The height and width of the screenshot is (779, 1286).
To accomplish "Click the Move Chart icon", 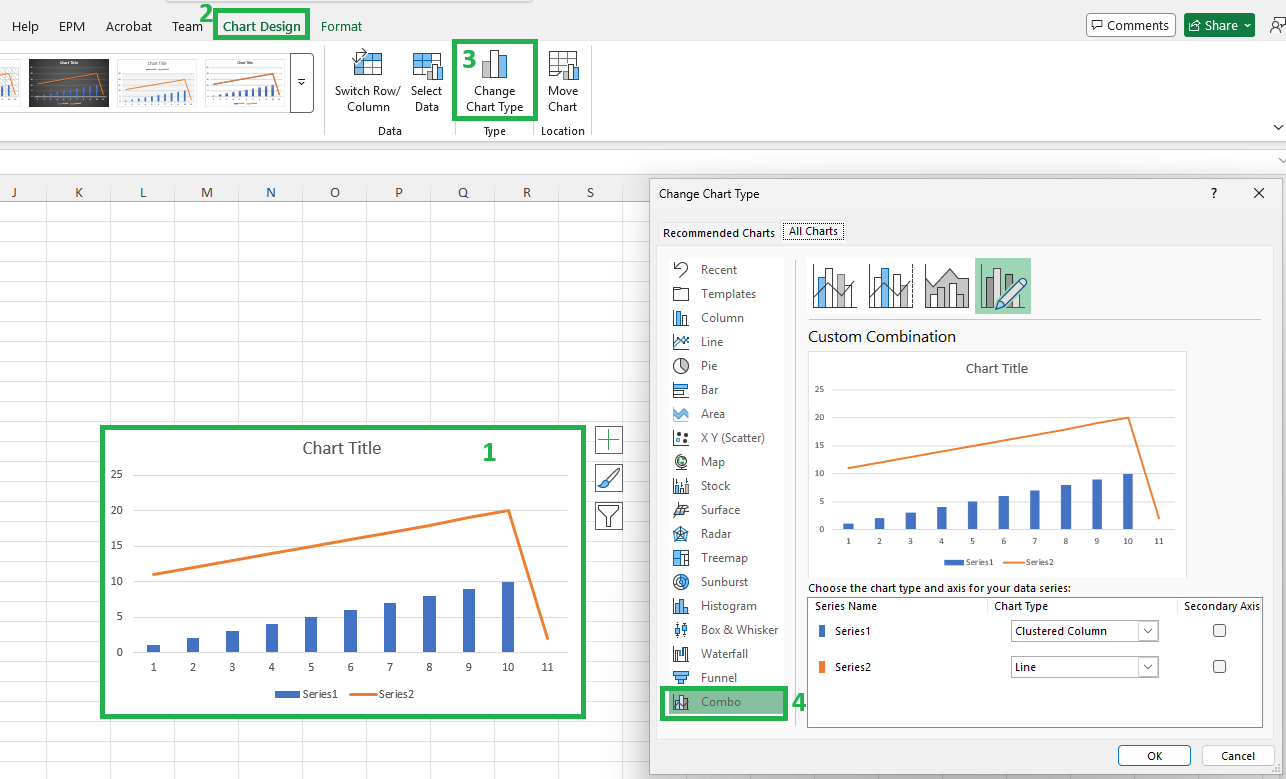I will click(563, 64).
